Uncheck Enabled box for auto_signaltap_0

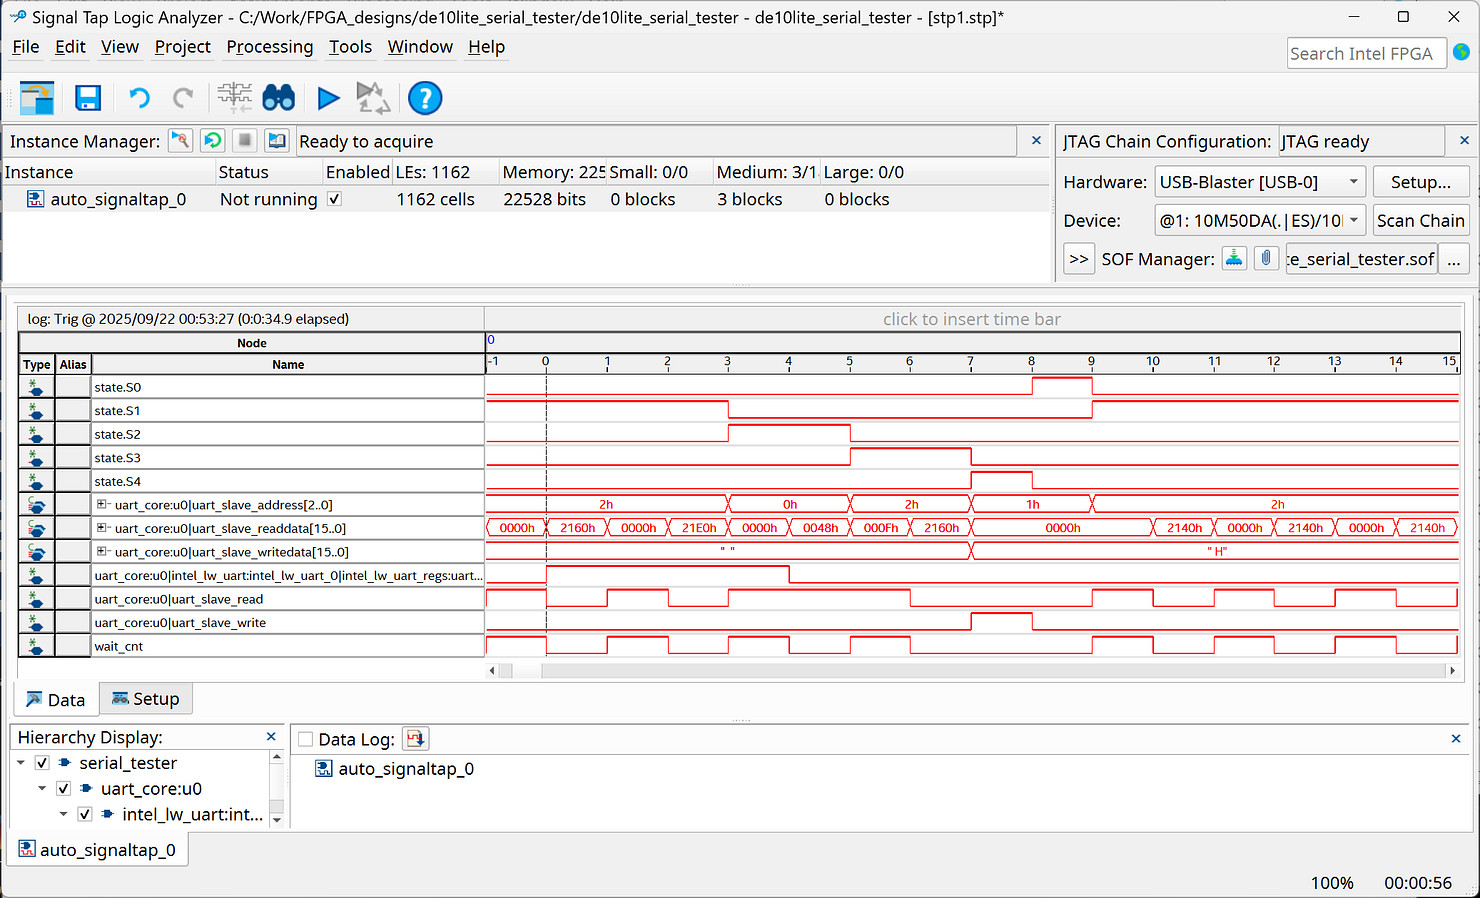pos(335,199)
